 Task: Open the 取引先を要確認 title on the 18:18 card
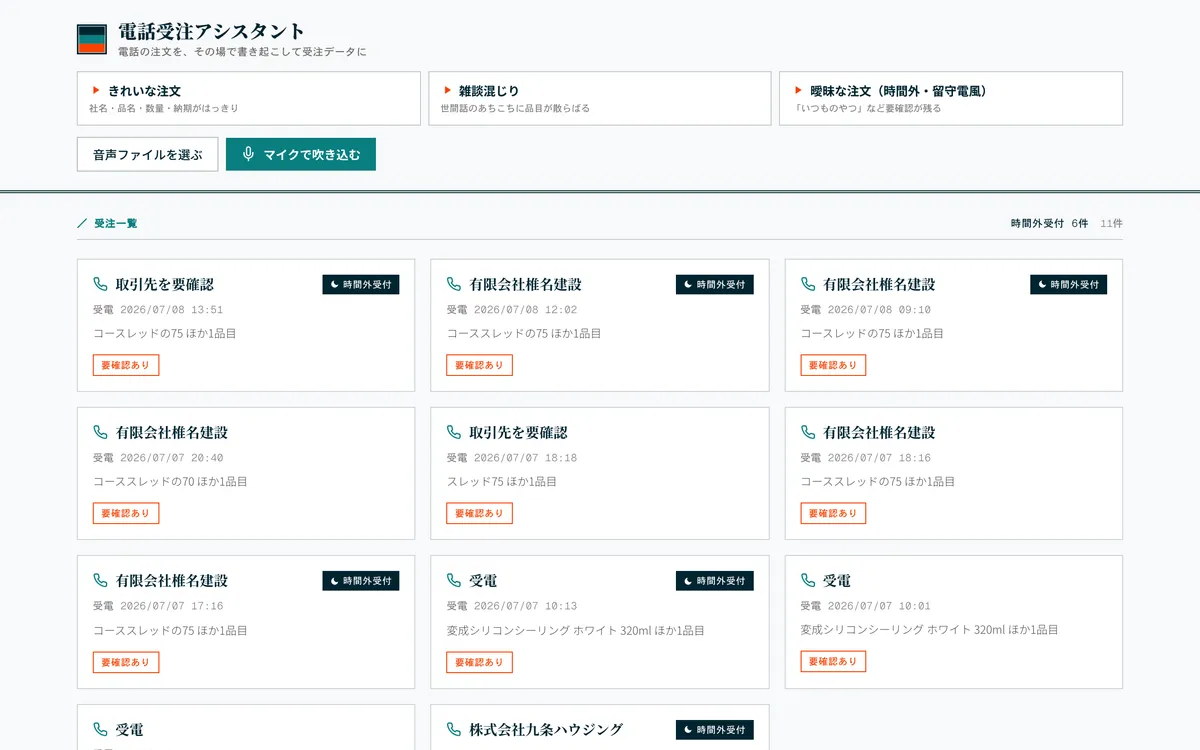(x=518, y=432)
